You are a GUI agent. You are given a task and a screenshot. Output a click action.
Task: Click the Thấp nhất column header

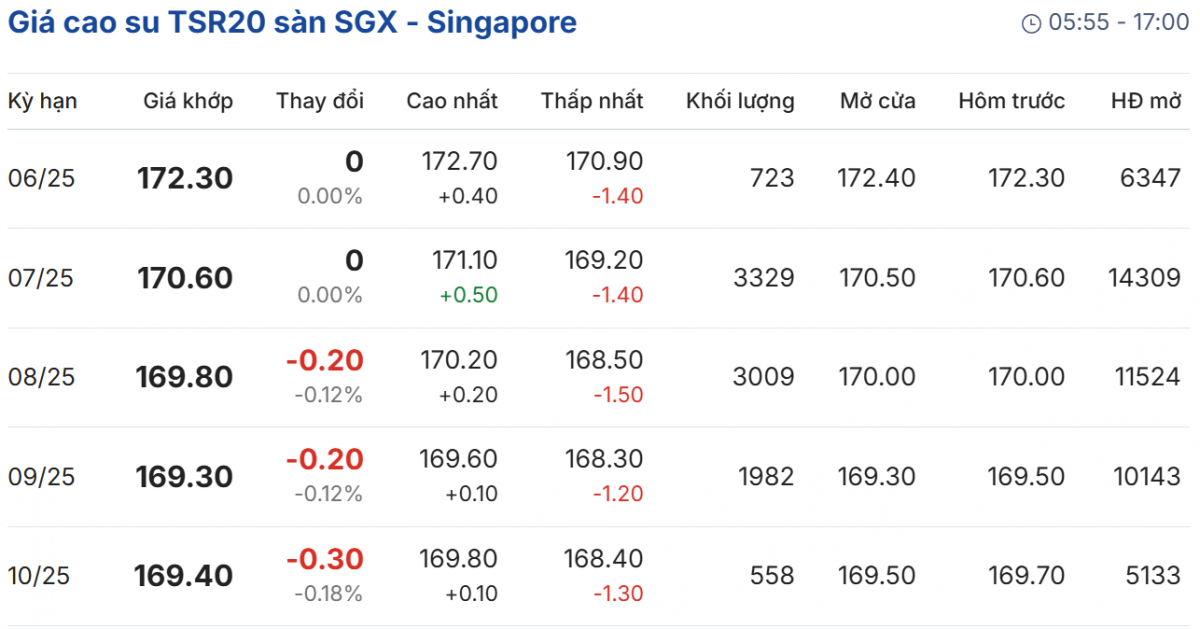[592, 101]
